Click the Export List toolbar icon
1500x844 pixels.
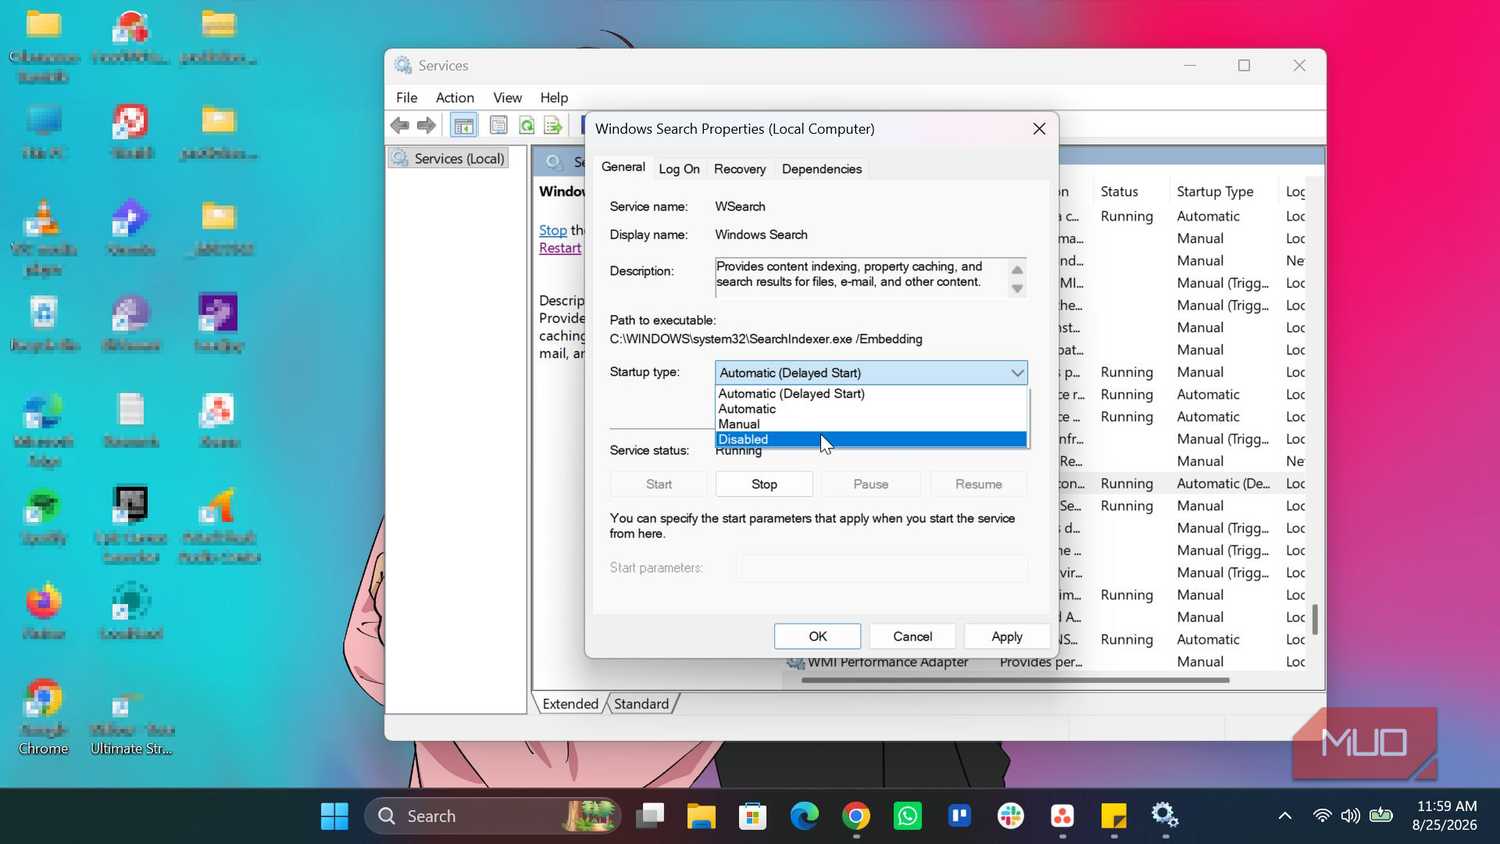553,125
